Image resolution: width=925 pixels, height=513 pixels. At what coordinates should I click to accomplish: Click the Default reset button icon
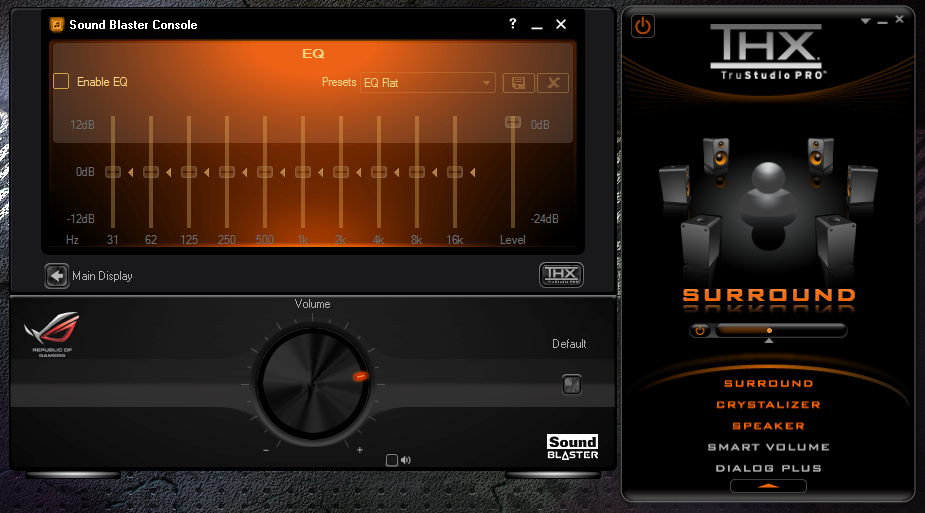coord(572,385)
